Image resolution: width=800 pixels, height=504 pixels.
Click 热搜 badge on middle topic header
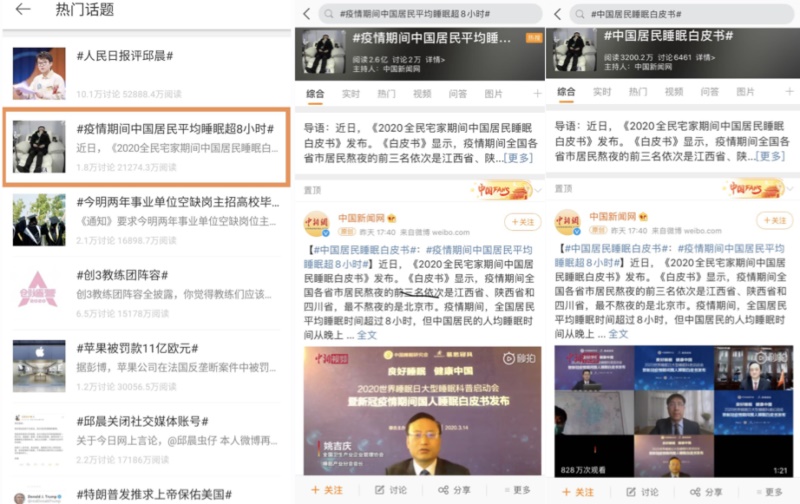click(534, 38)
